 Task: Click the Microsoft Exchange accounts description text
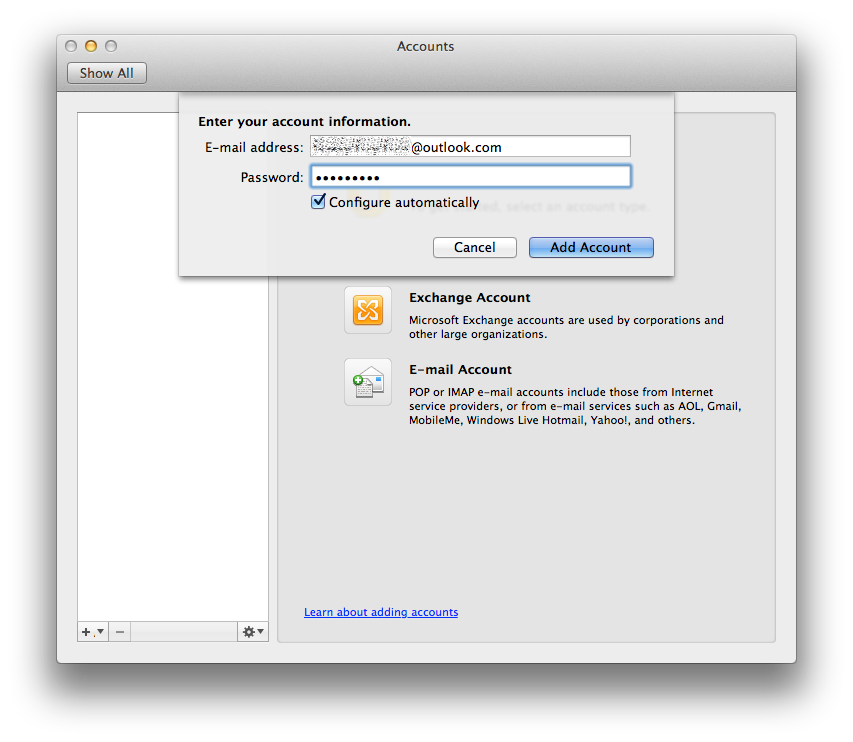tap(566, 327)
